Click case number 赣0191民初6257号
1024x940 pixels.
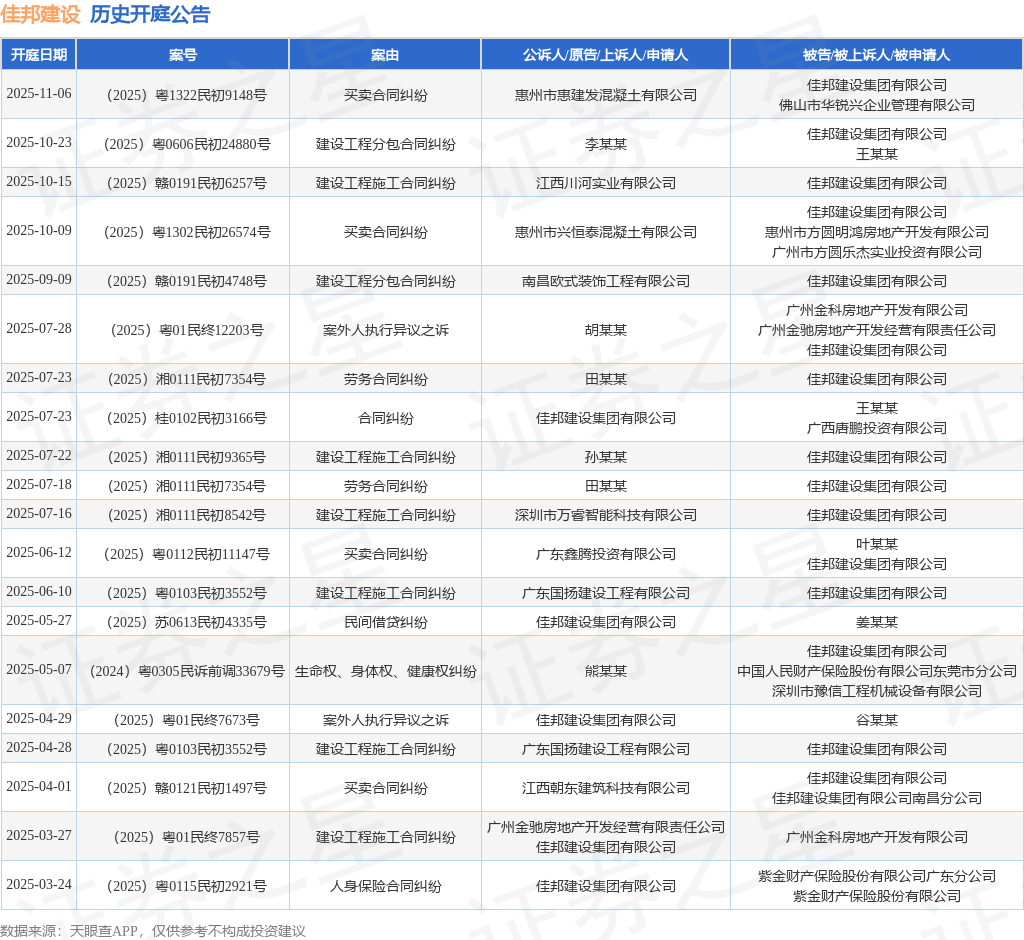(x=186, y=183)
